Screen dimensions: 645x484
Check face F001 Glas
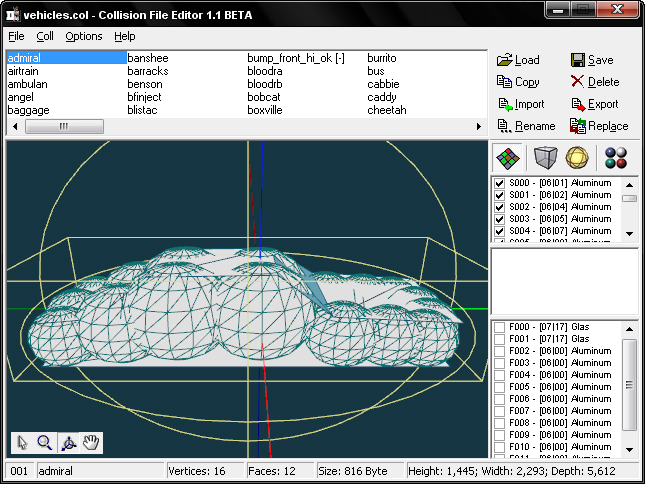(x=499, y=339)
